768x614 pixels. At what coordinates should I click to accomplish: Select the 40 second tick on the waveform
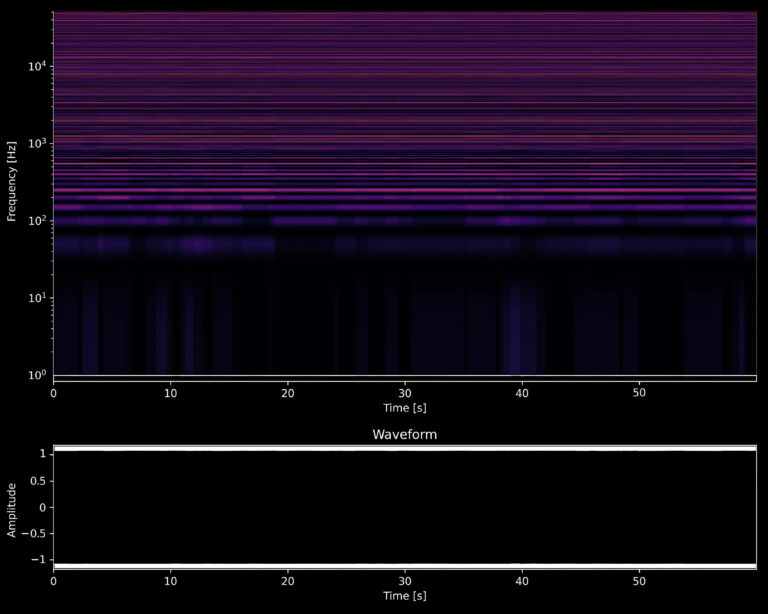point(522,581)
